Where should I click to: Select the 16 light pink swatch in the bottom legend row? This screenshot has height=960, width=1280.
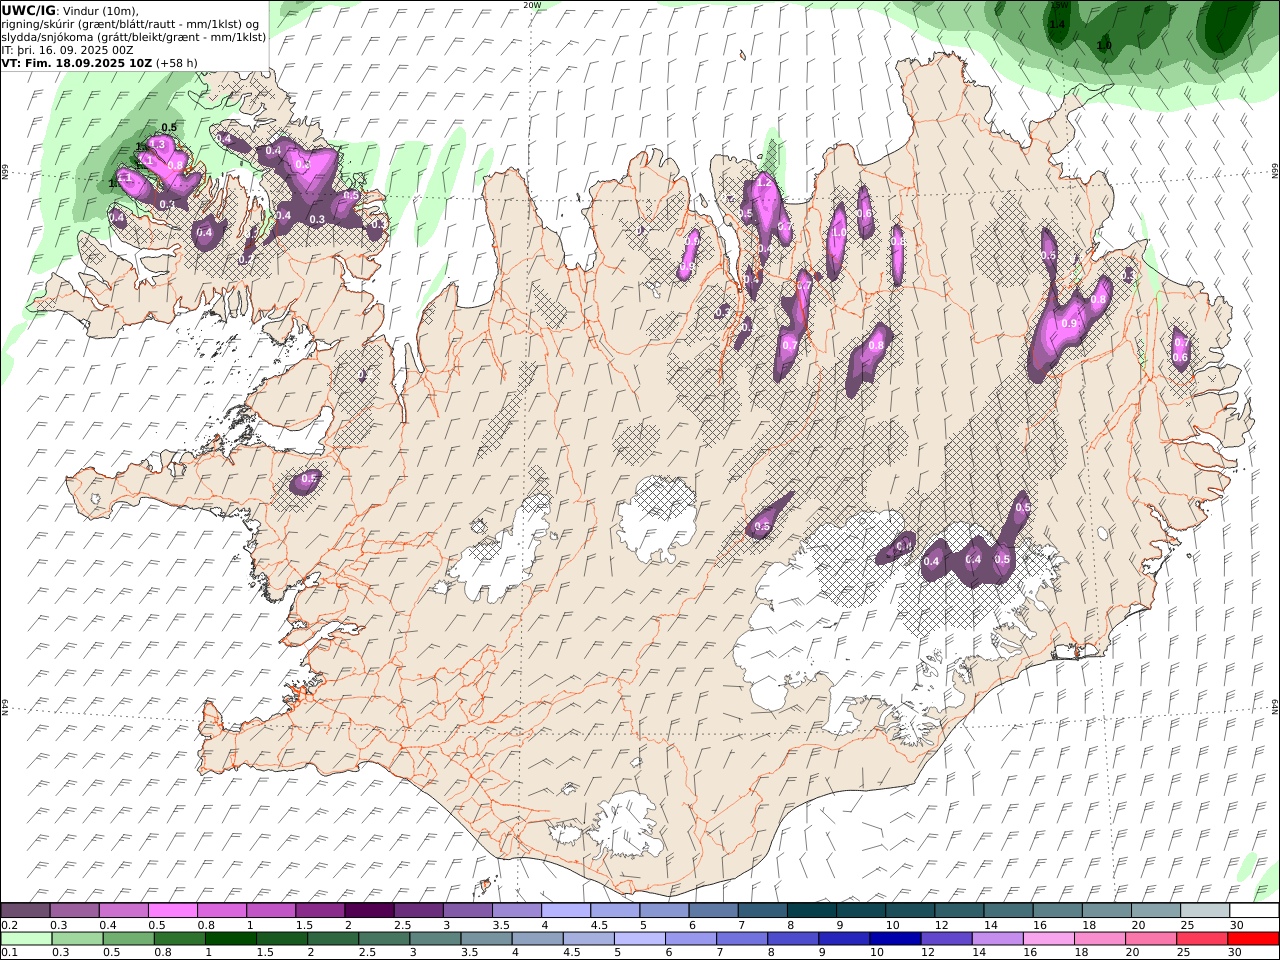(1049, 938)
